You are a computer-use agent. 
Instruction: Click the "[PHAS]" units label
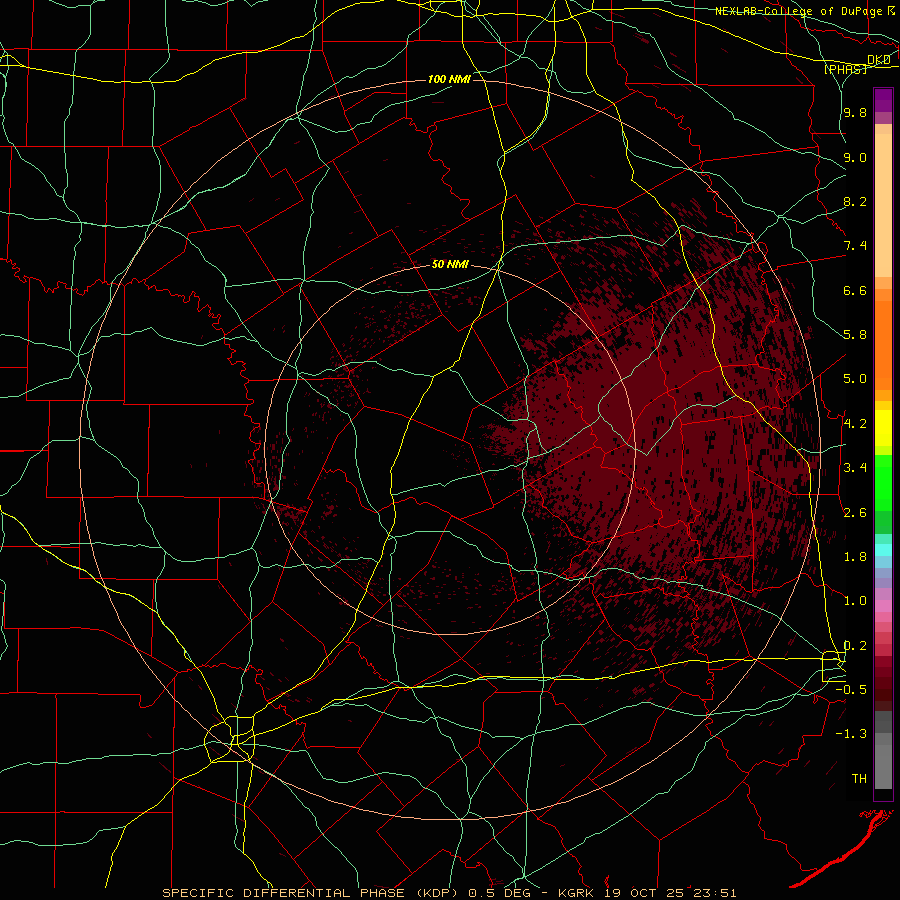[845, 69]
